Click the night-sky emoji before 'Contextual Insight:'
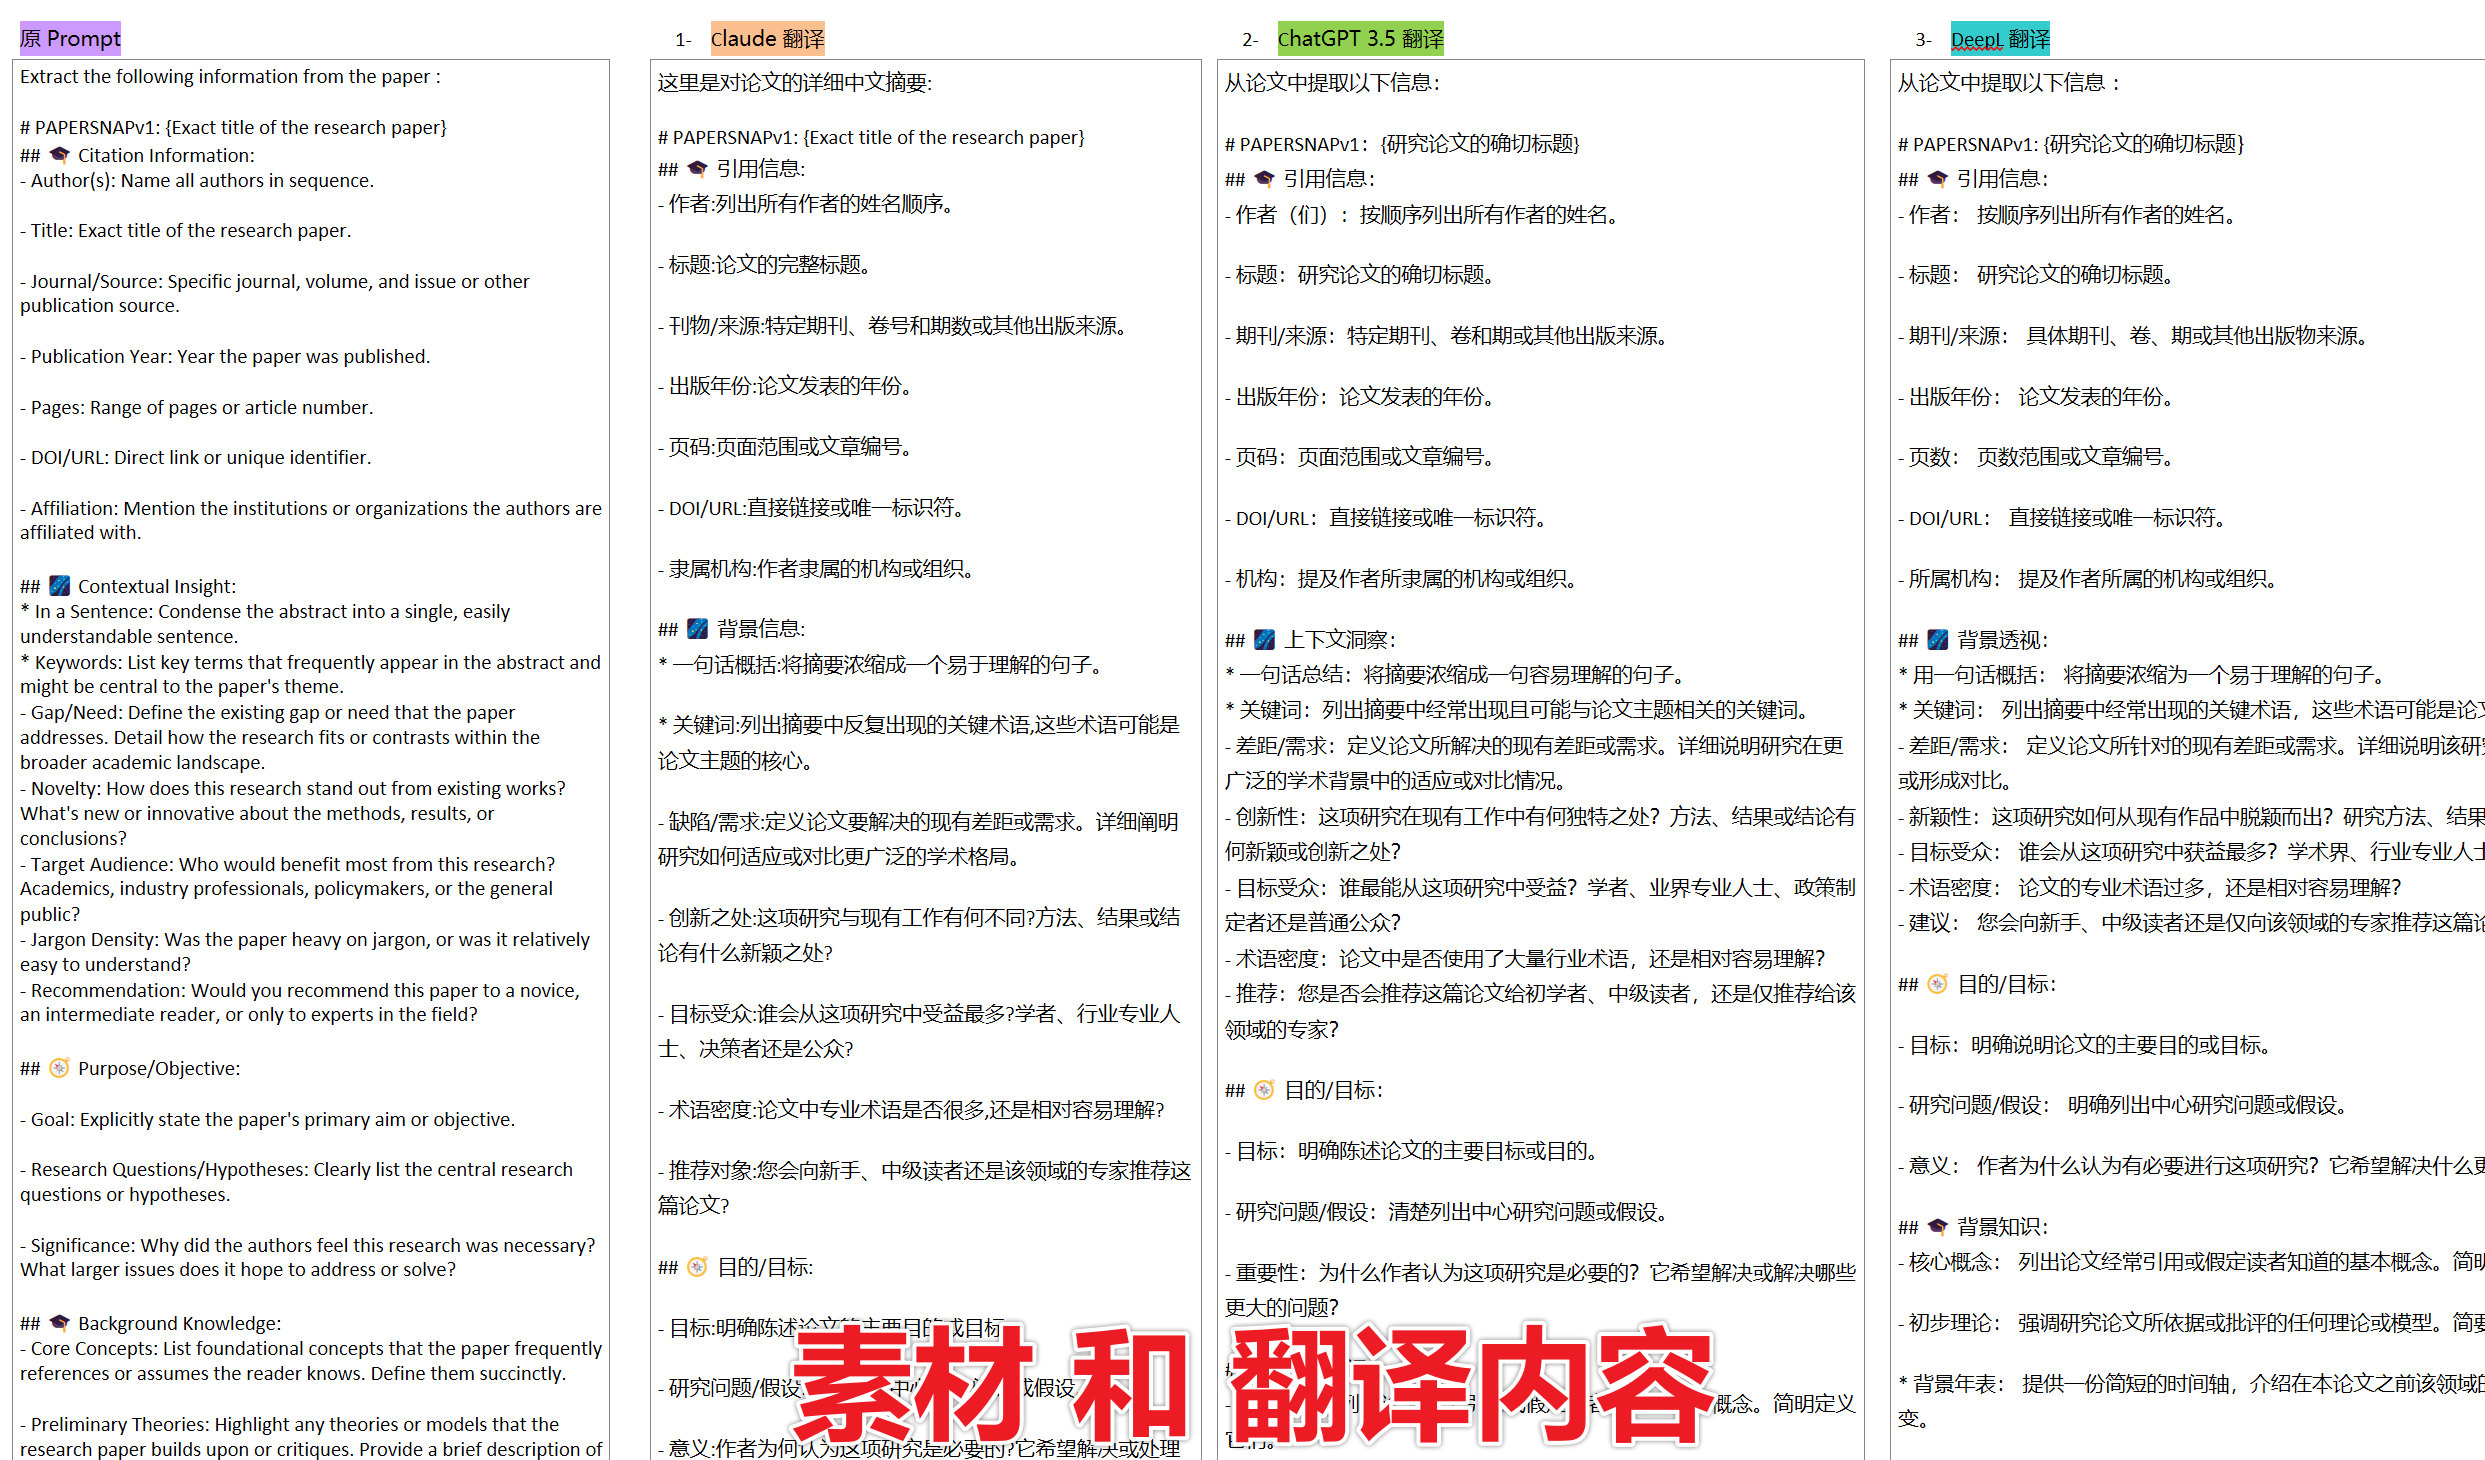This screenshot has height=1460, width=2485. [x=60, y=586]
